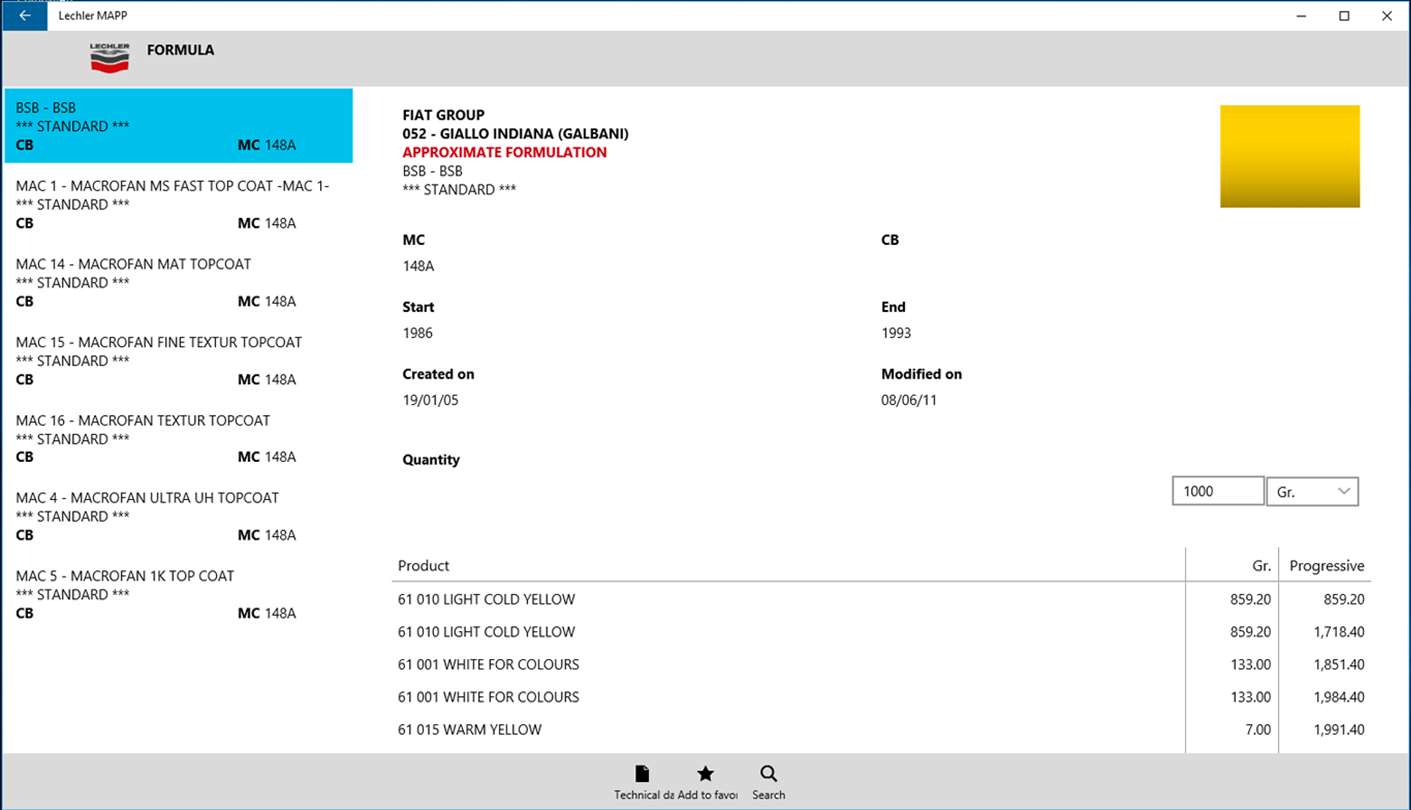The height and width of the screenshot is (810, 1411).
Task: Pick MAC 15 - MACROFAN FINE TEXTUR TOPCOAT
Action: (x=178, y=360)
